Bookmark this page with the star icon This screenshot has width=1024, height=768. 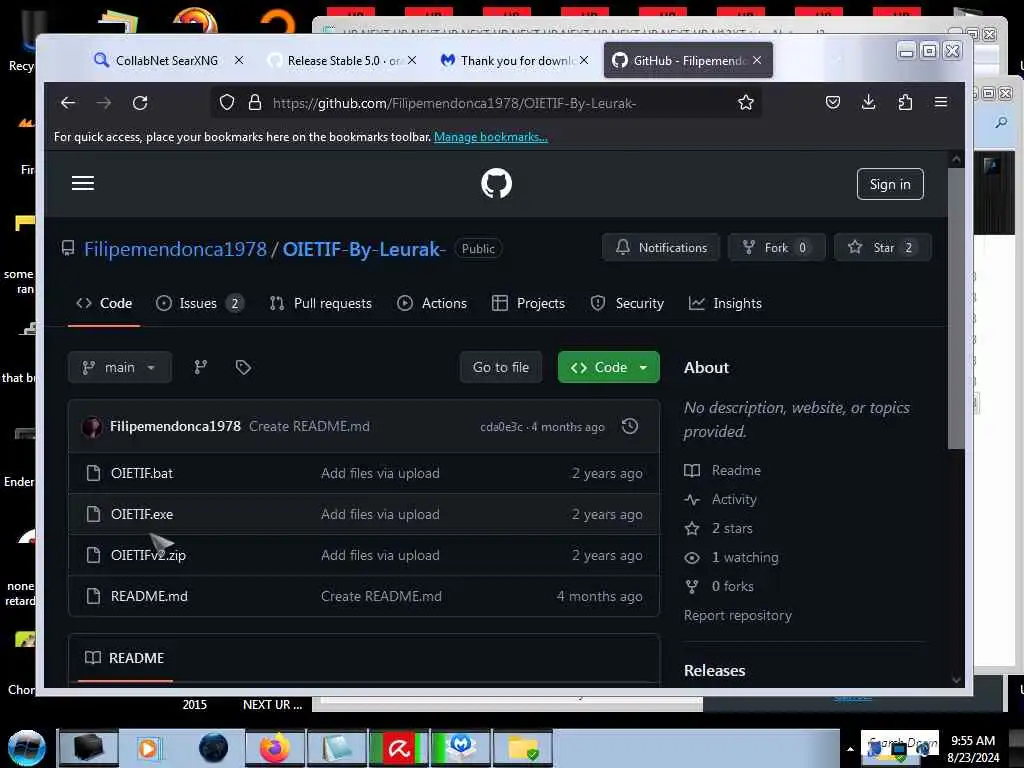746,103
